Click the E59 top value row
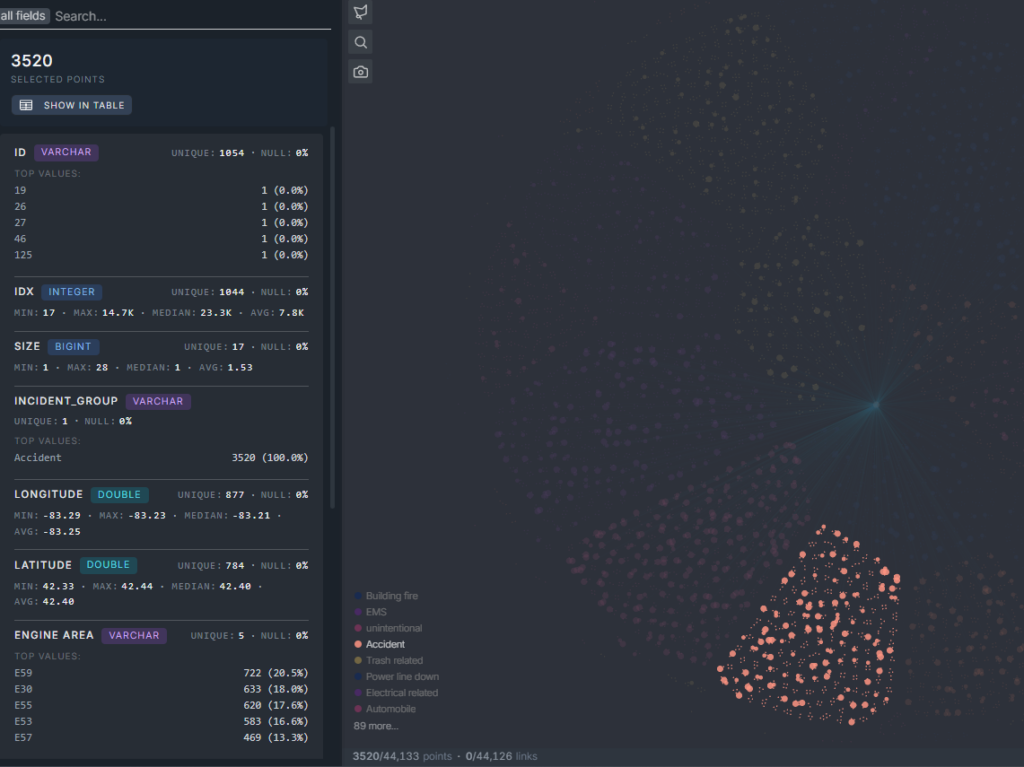 point(160,673)
